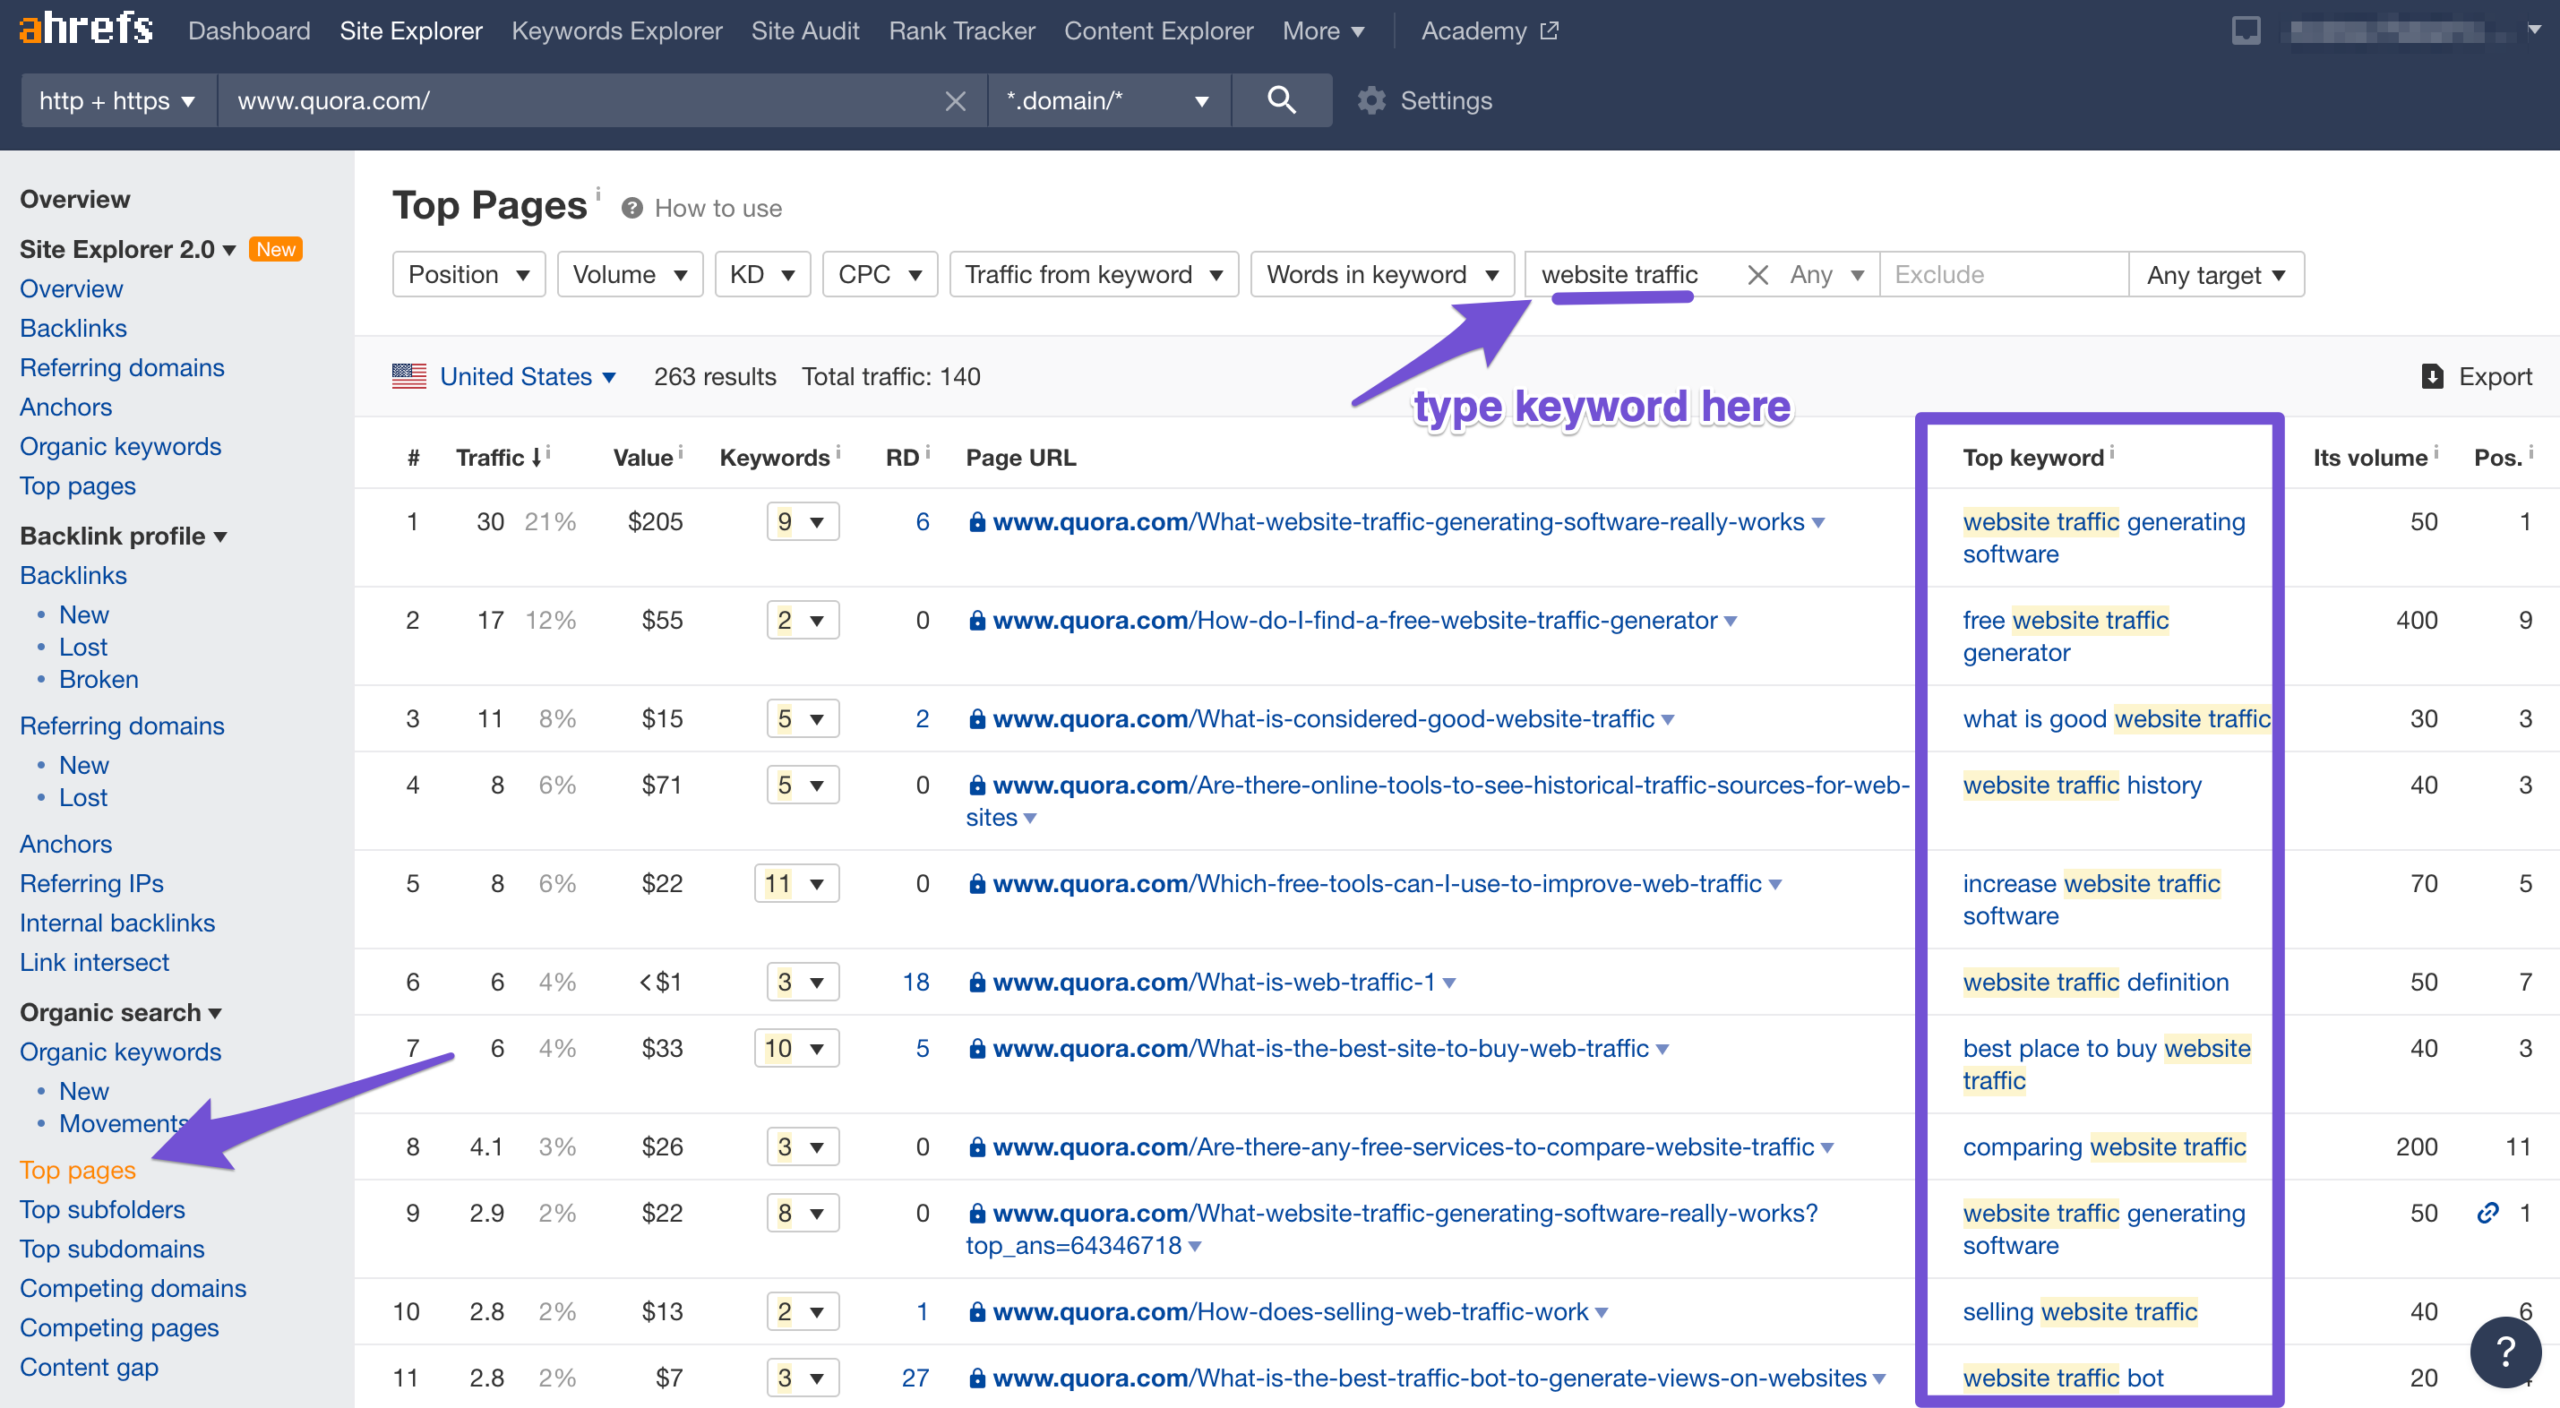Sort by the Value column header

tap(642, 457)
